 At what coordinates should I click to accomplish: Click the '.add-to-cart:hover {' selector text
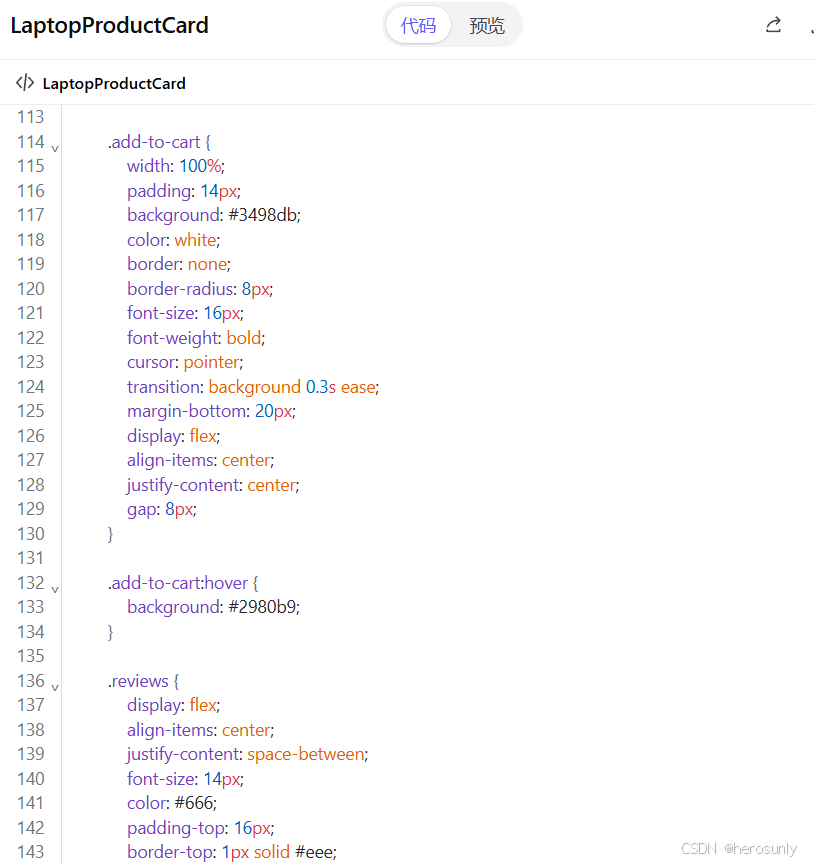click(x=183, y=583)
